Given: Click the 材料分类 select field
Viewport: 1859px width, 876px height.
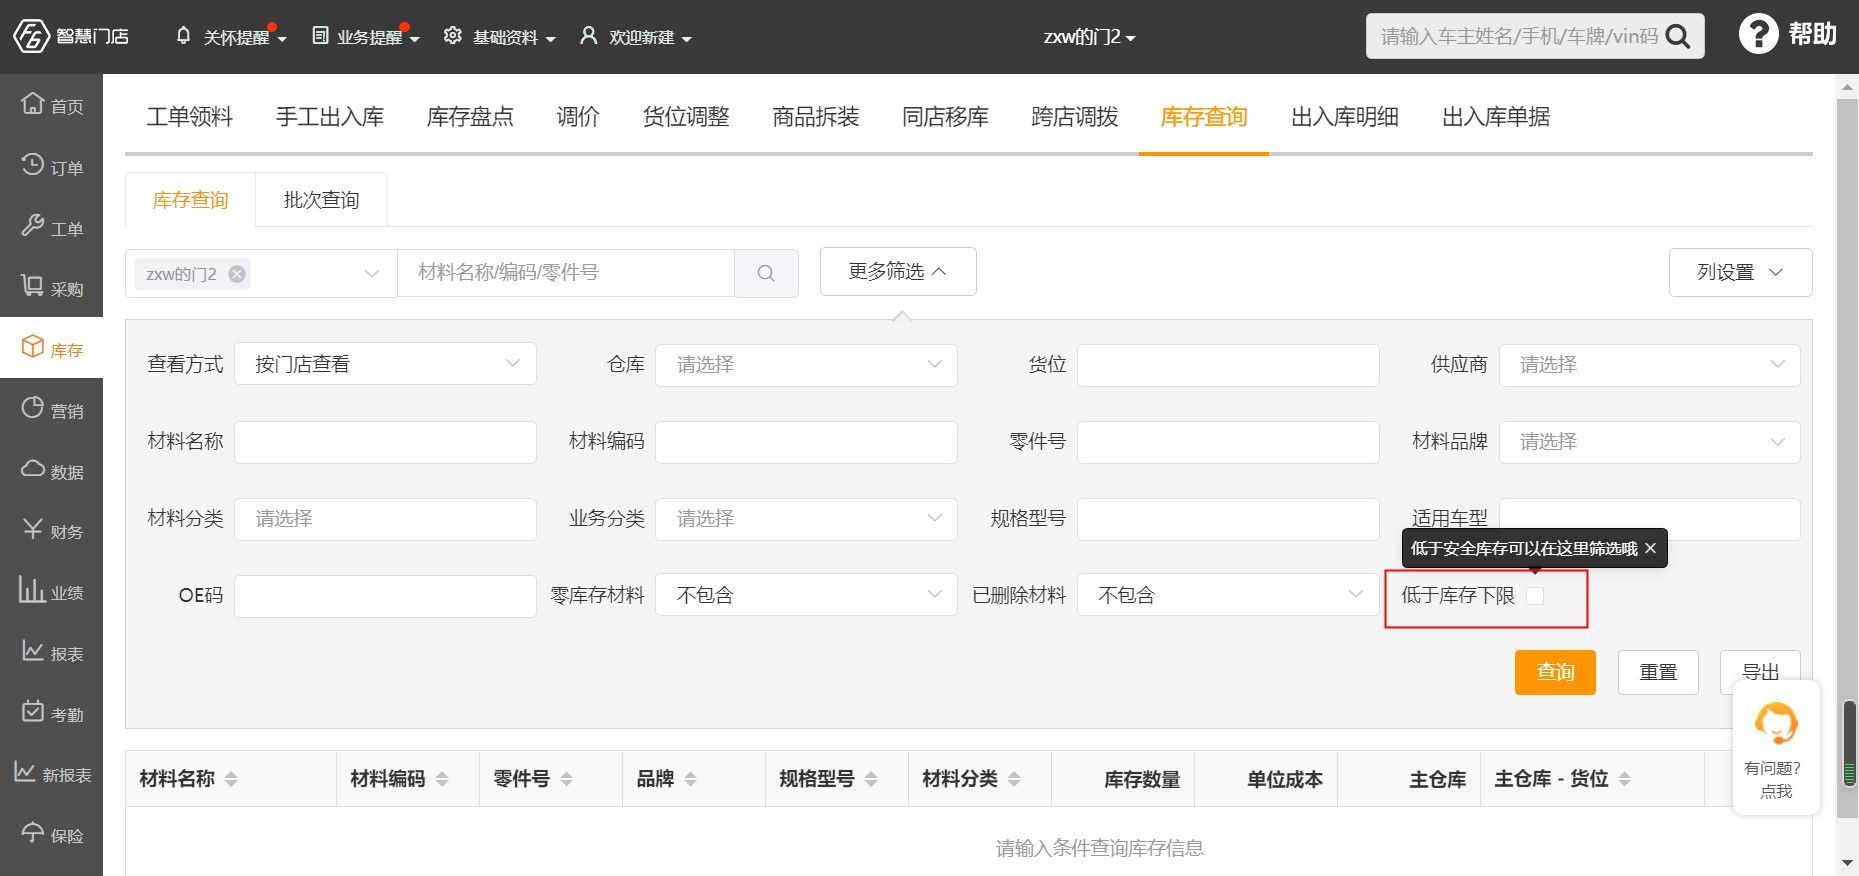Looking at the screenshot, I should click(x=385, y=518).
